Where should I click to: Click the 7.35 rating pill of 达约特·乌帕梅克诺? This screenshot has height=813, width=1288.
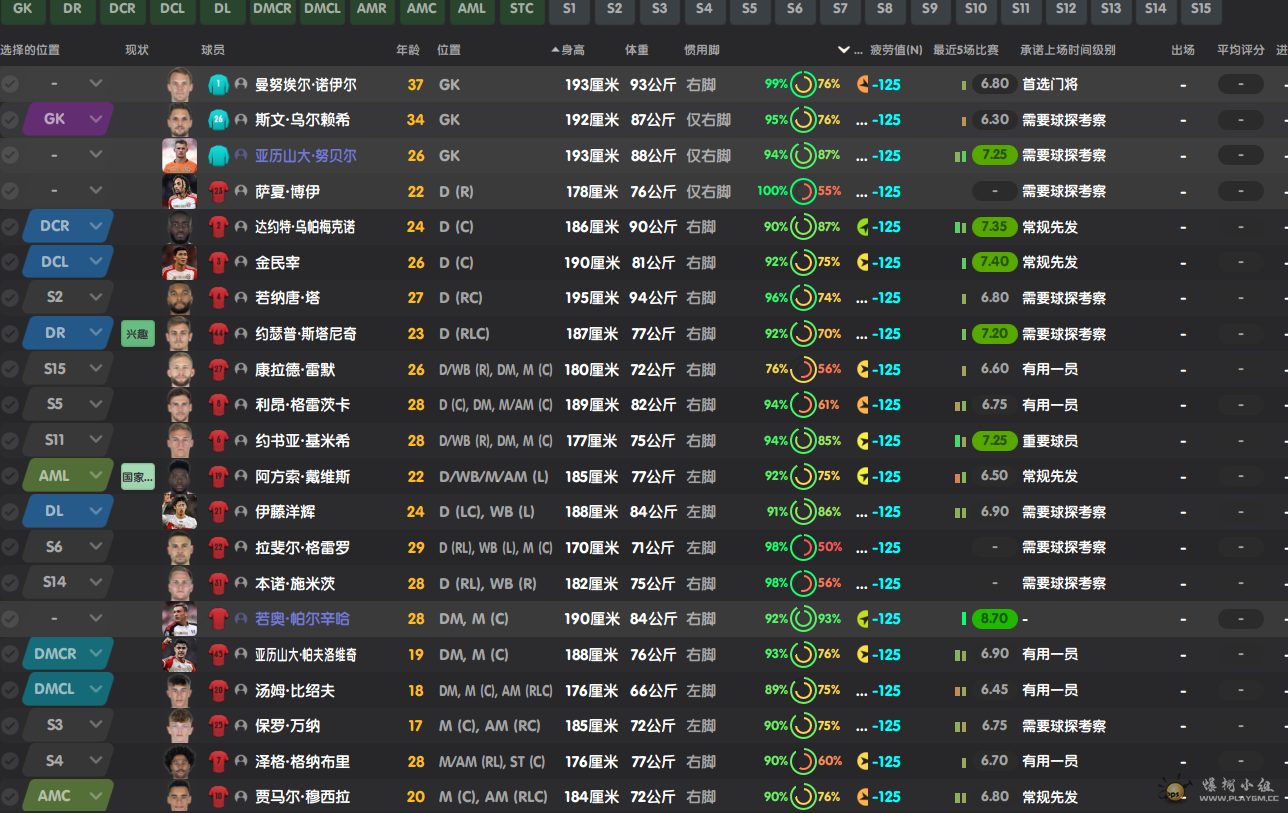(994, 227)
